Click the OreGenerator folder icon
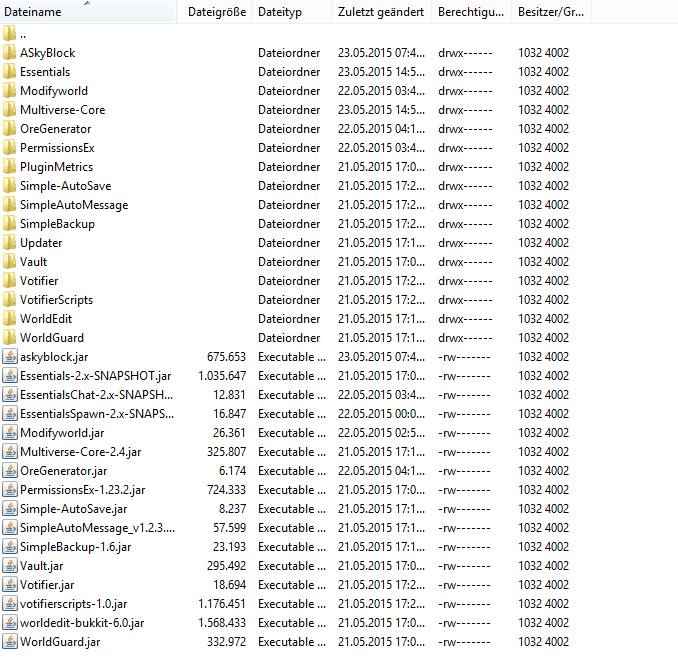This screenshot has width=678, height=660. pos(10,129)
